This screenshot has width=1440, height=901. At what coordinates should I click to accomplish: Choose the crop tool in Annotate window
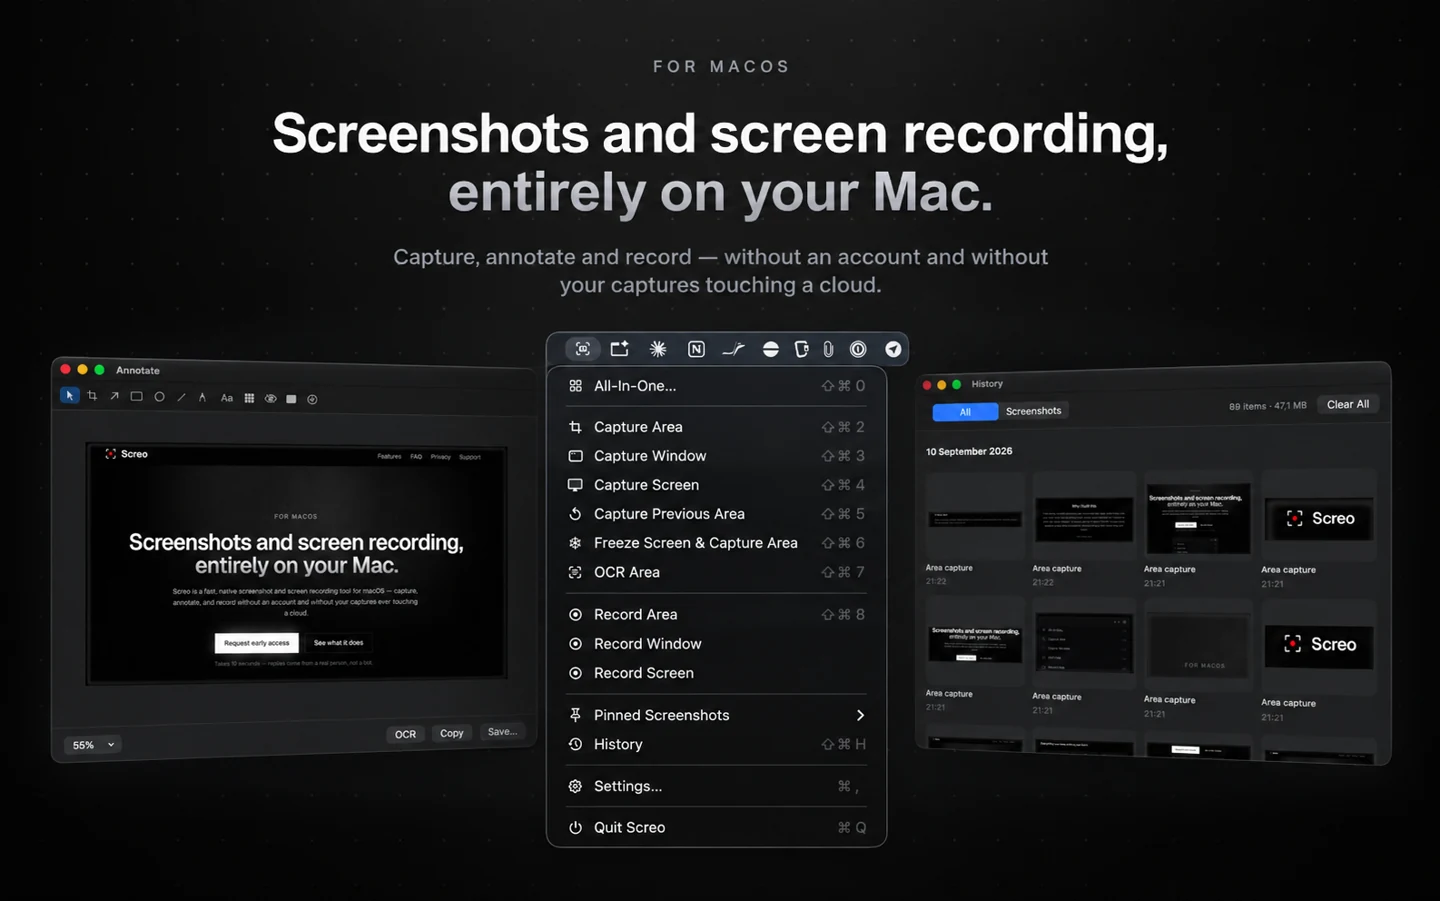[92, 396]
